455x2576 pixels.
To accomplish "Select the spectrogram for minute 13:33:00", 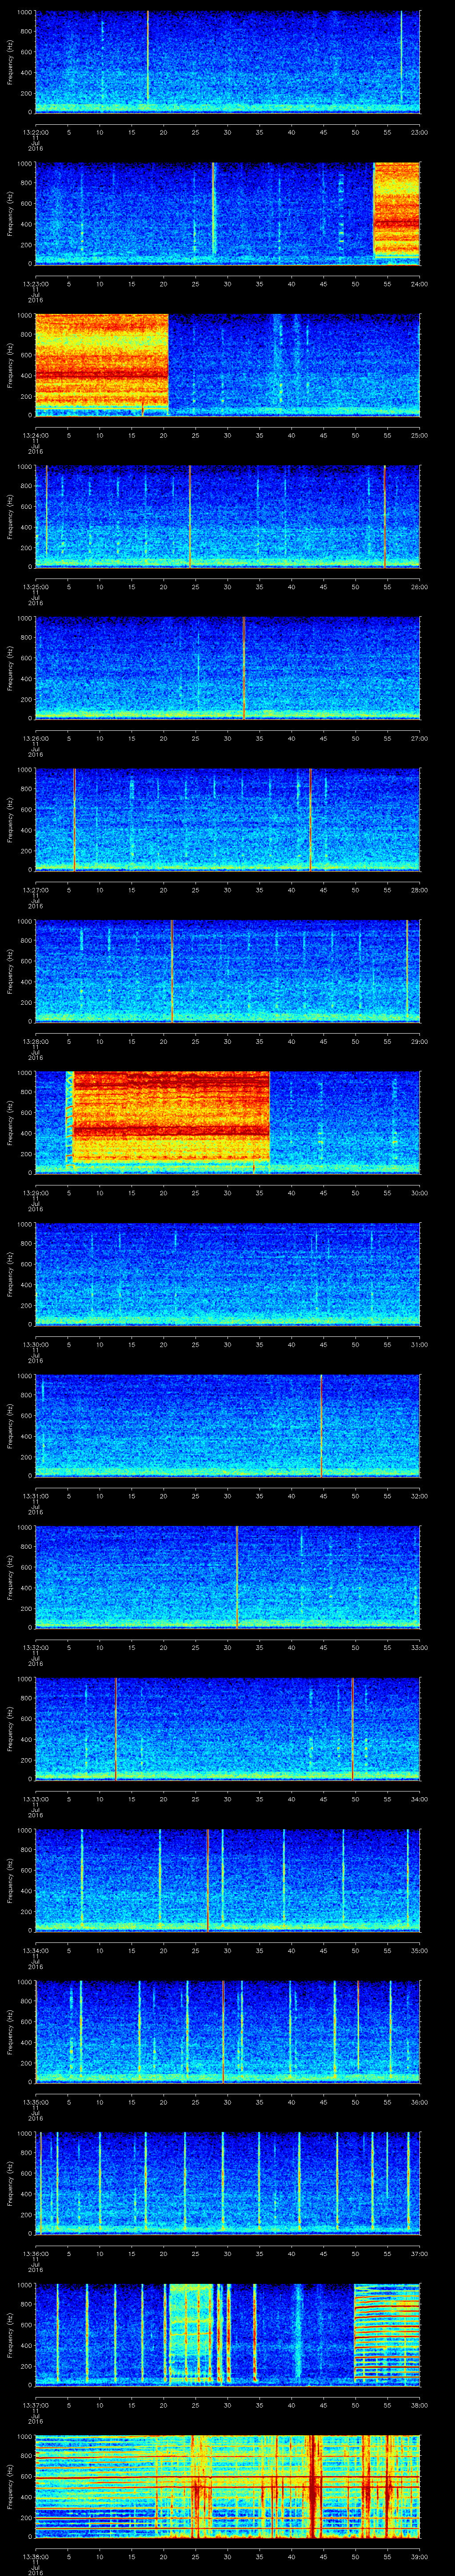I will pos(227,1728).
